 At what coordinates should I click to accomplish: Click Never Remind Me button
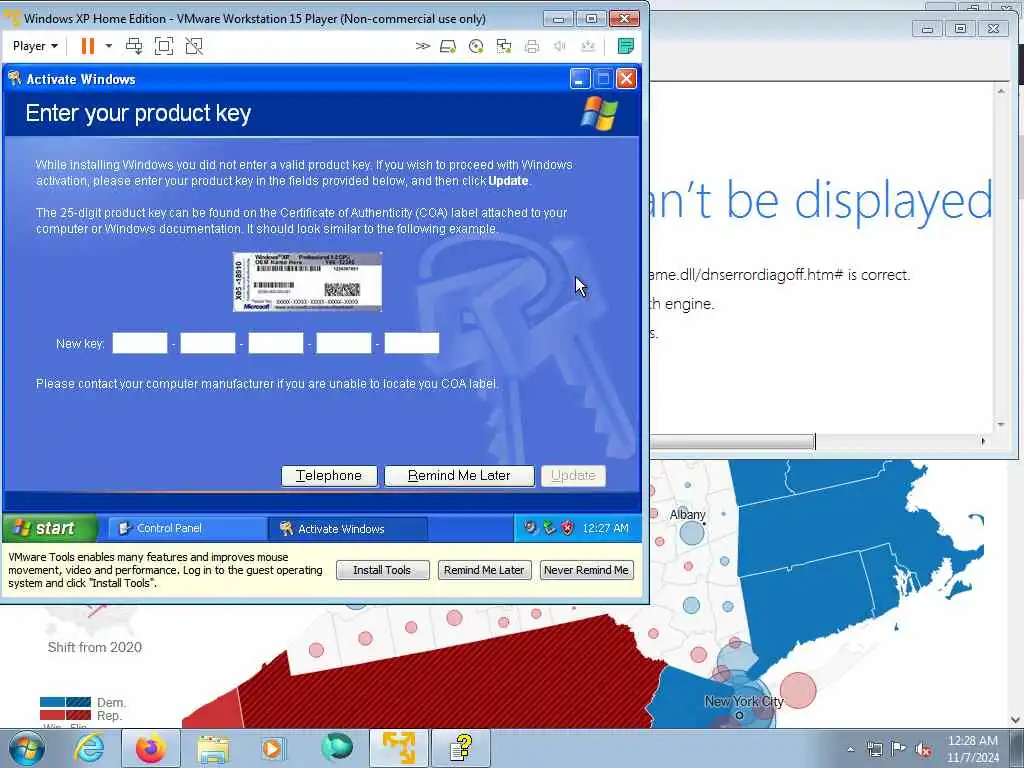coord(586,570)
